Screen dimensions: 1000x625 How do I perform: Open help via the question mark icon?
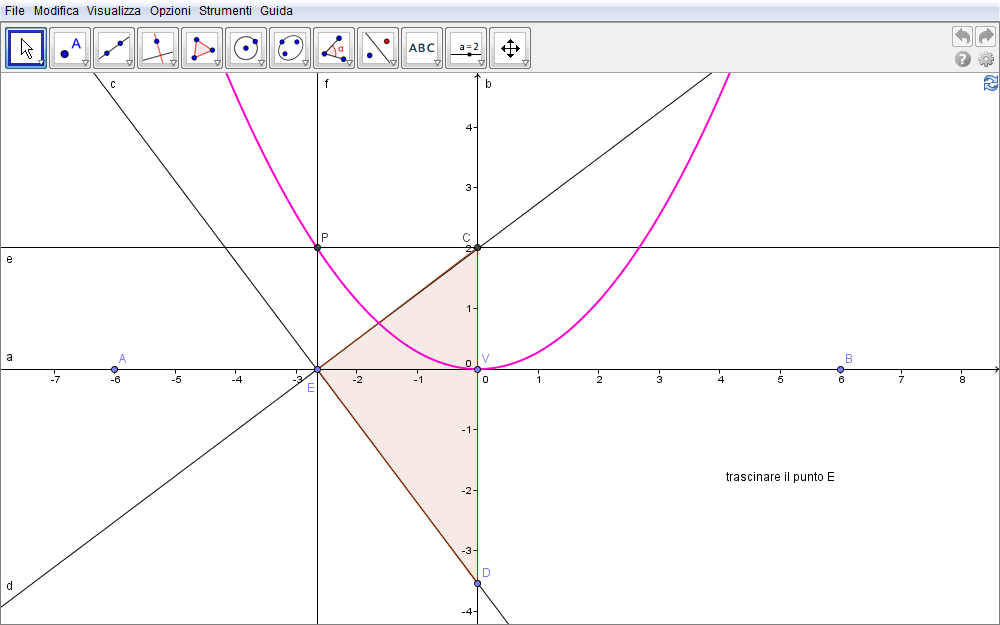(963, 59)
